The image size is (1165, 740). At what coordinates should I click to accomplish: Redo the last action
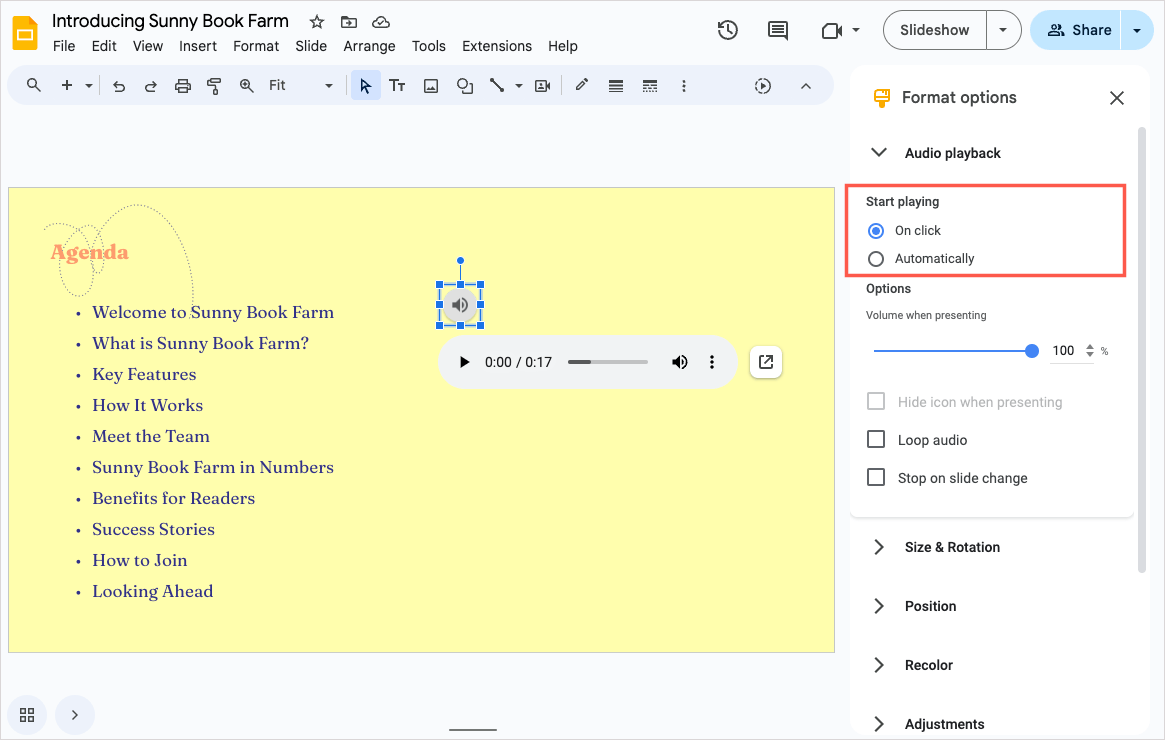click(150, 86)
